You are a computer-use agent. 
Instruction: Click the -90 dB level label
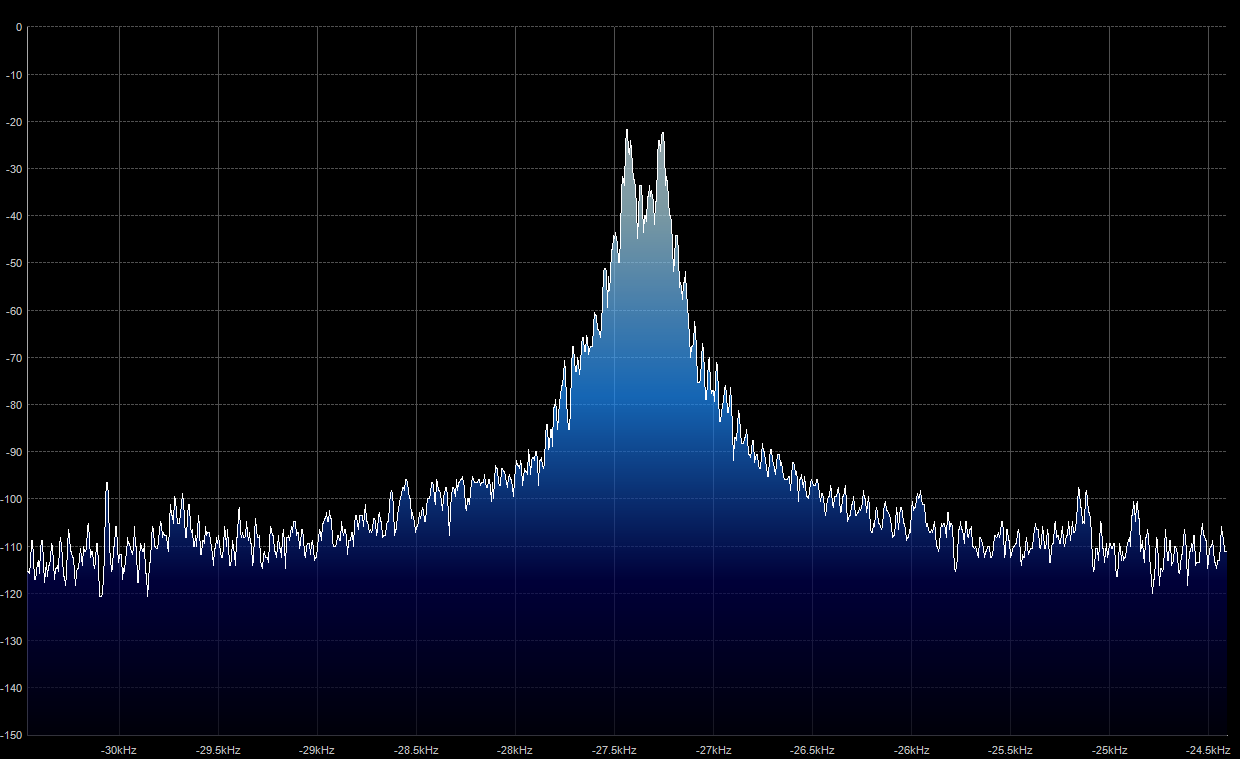click(x=15, y=452)
